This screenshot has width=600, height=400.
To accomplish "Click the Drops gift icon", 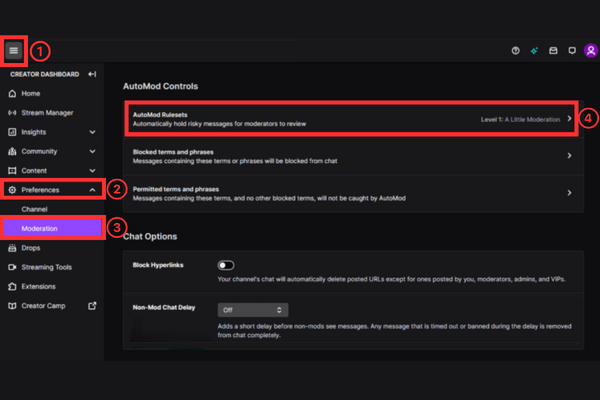I will click(x=12, y=248).
